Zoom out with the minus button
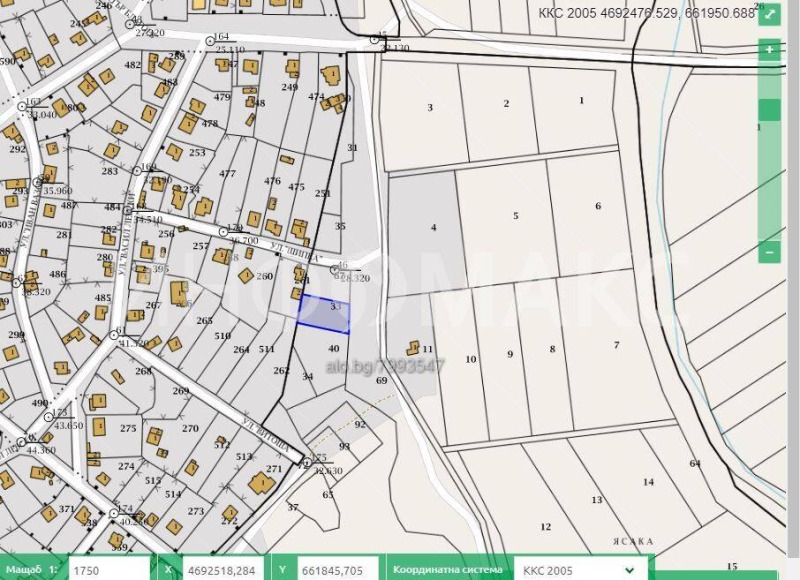This screenshot has width=800, height=580. click(769, 253)
